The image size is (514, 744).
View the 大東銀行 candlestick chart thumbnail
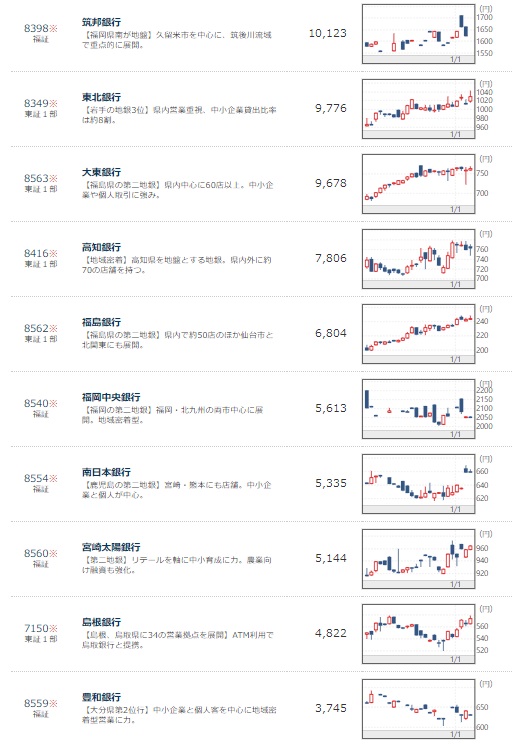click(x=419, y=184)
